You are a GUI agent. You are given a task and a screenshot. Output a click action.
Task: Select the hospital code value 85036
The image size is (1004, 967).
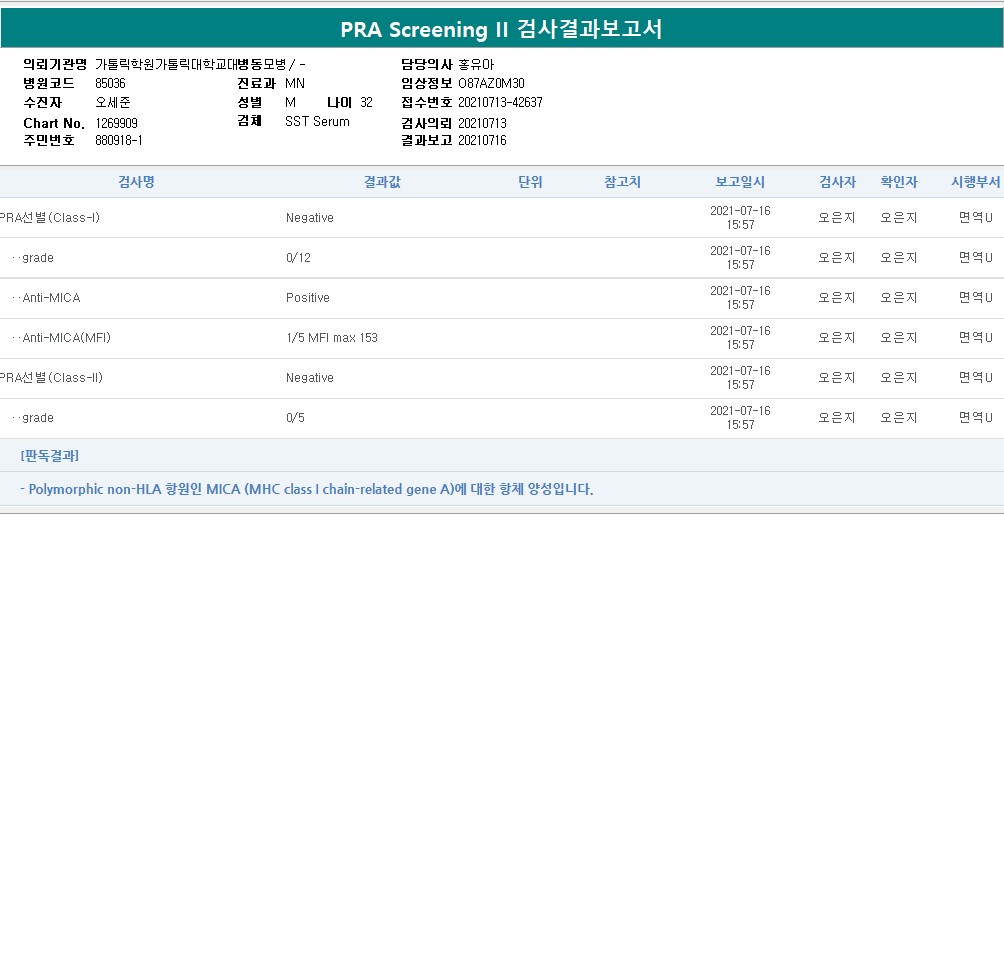110,83
